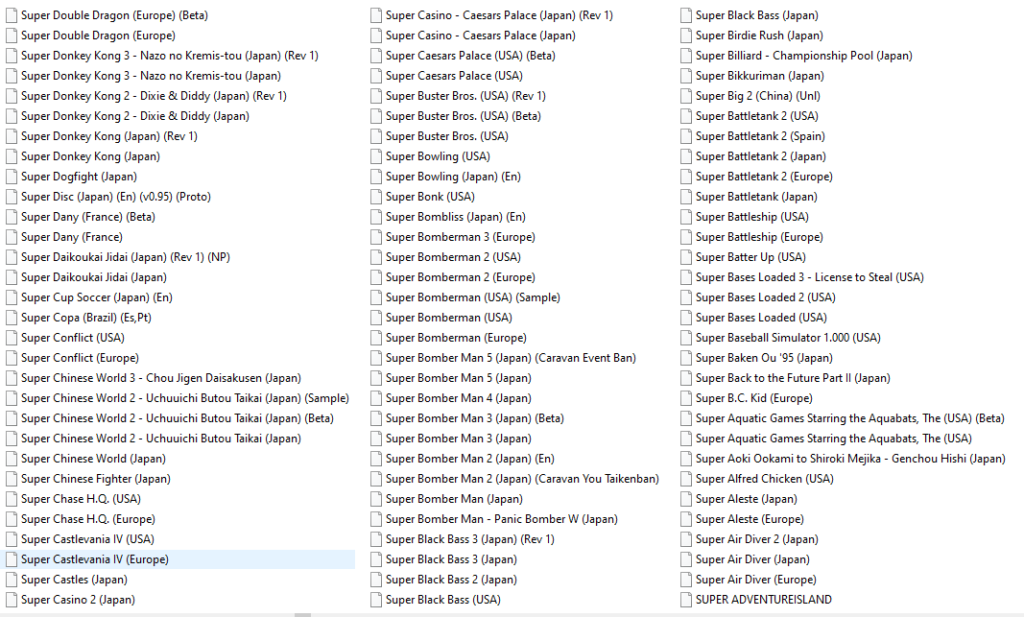Select Super Chase H.Q. (USA) entry
1024x617 pixels.
coord(81,499)
